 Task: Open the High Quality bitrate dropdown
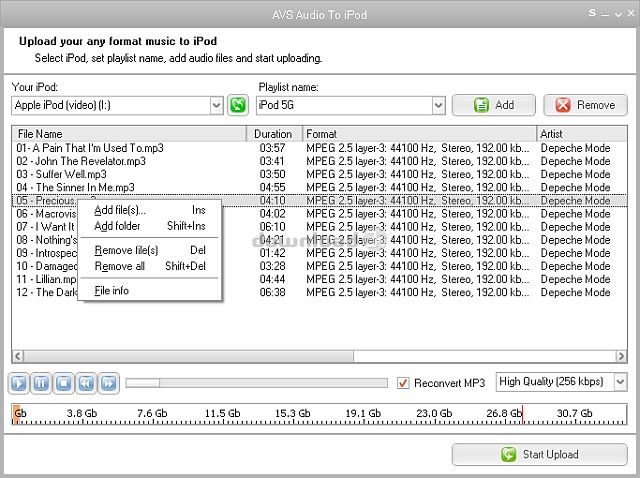pyautogui.click(x=620, y=382)
